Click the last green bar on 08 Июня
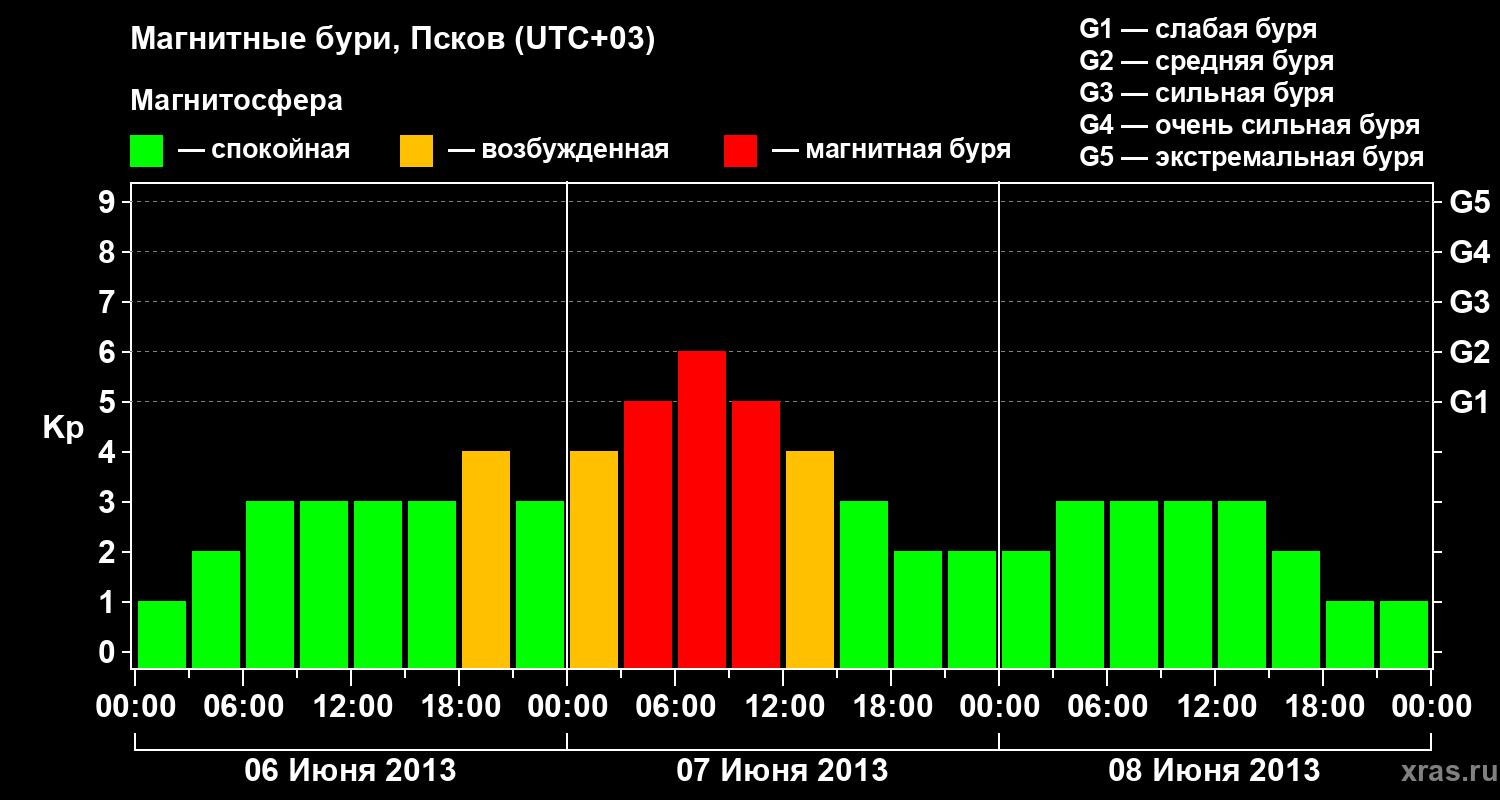Viewport: 1500px width, 800px height. tap(1404, 634)
